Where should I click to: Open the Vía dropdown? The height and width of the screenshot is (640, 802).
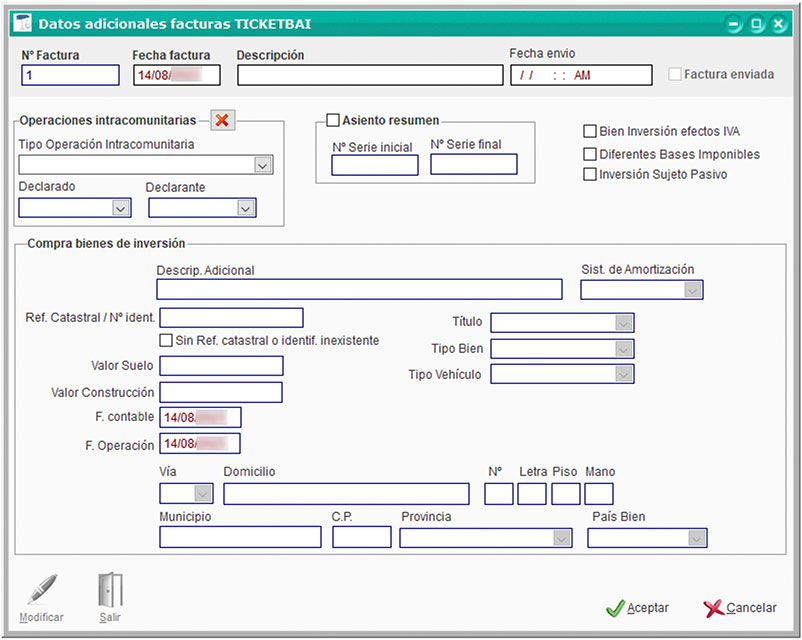pyautogui.click(x=203, y=494)
